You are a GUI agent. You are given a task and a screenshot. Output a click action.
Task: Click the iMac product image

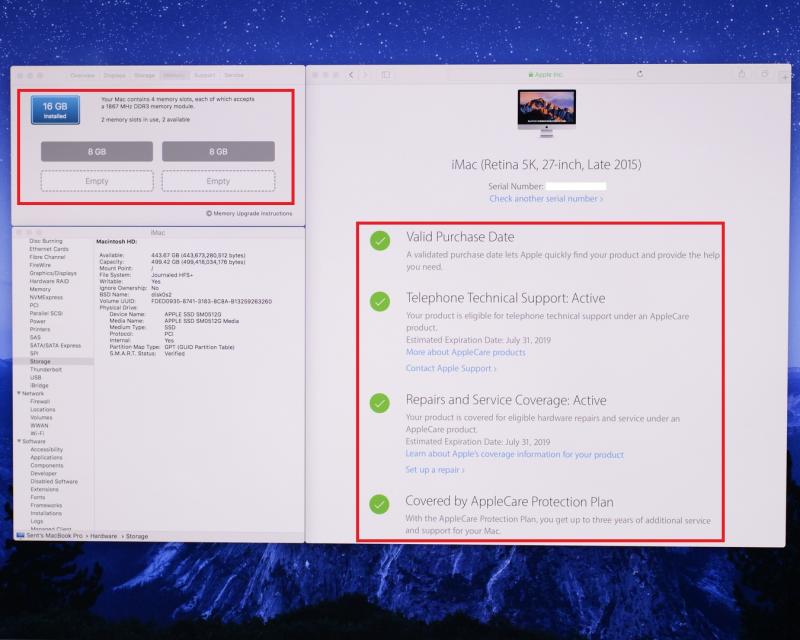(546, 113)
